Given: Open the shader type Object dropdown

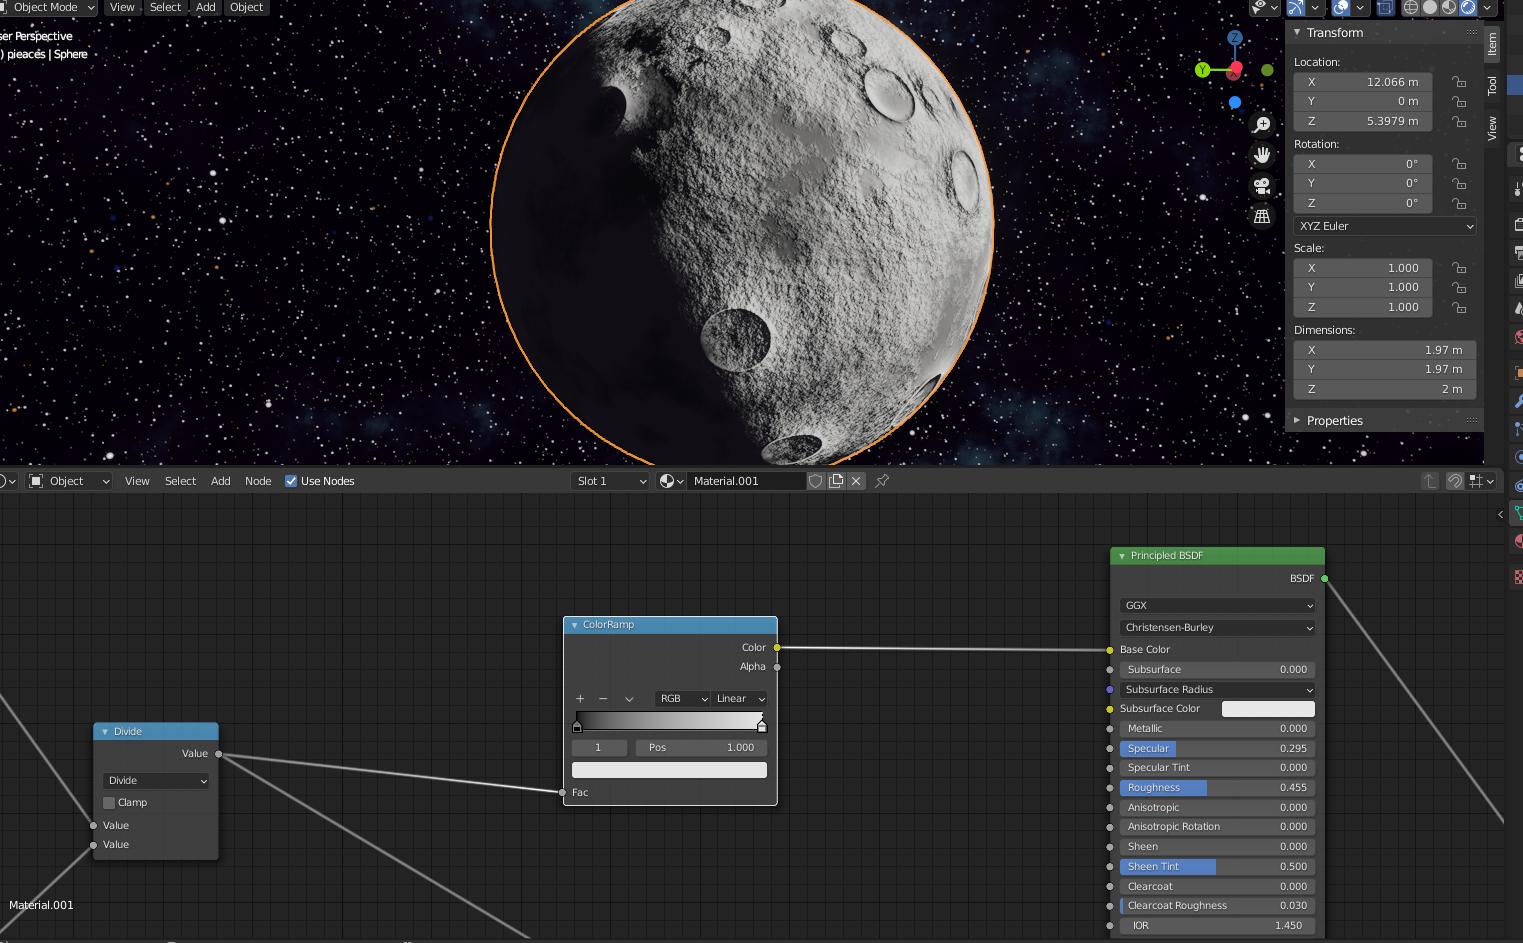Looking at the screenshot, I should tap(69, 481).
